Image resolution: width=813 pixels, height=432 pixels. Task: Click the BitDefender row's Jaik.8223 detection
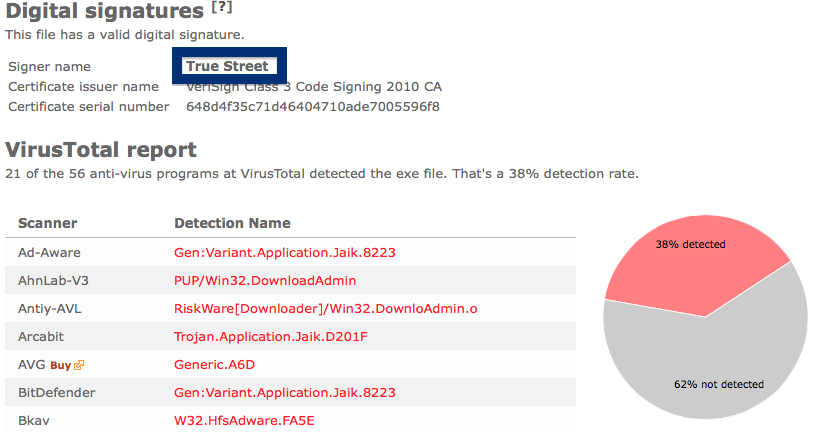285,393
